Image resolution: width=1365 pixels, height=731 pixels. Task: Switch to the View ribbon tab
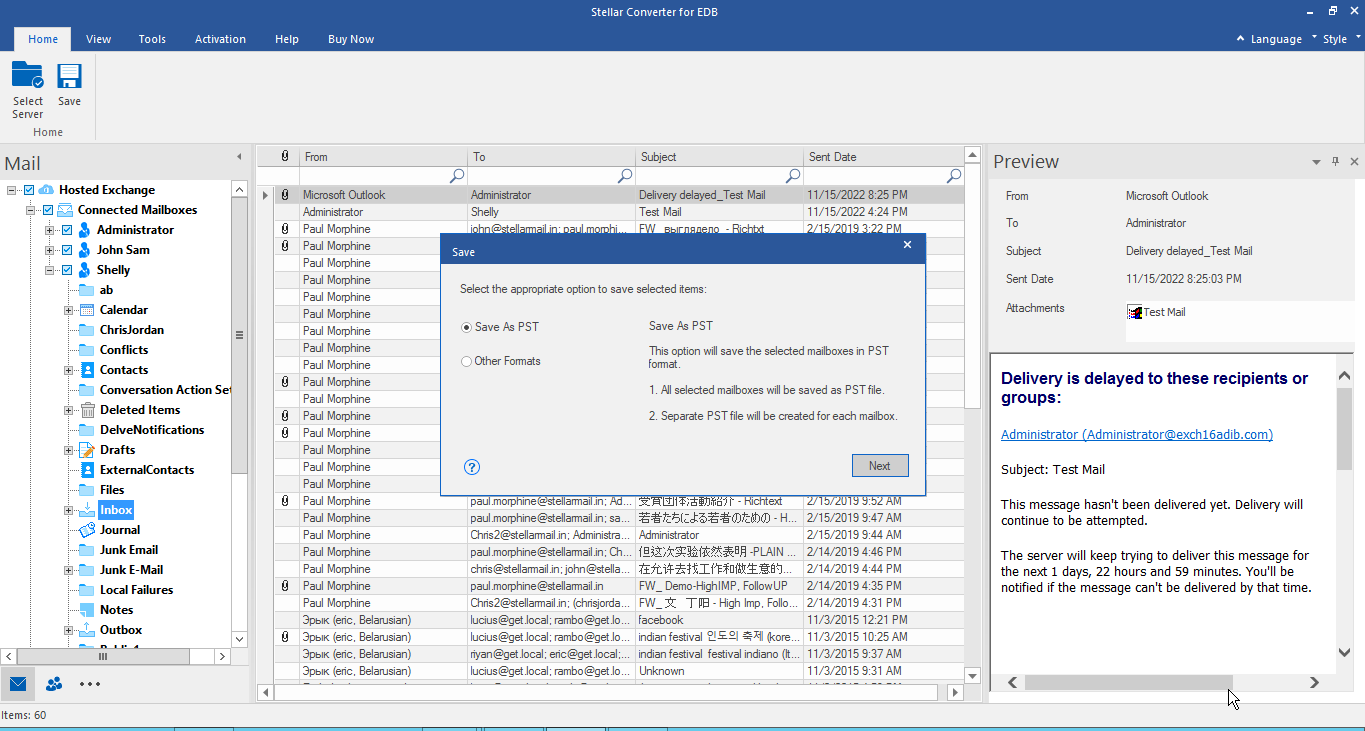click(98, 39)
